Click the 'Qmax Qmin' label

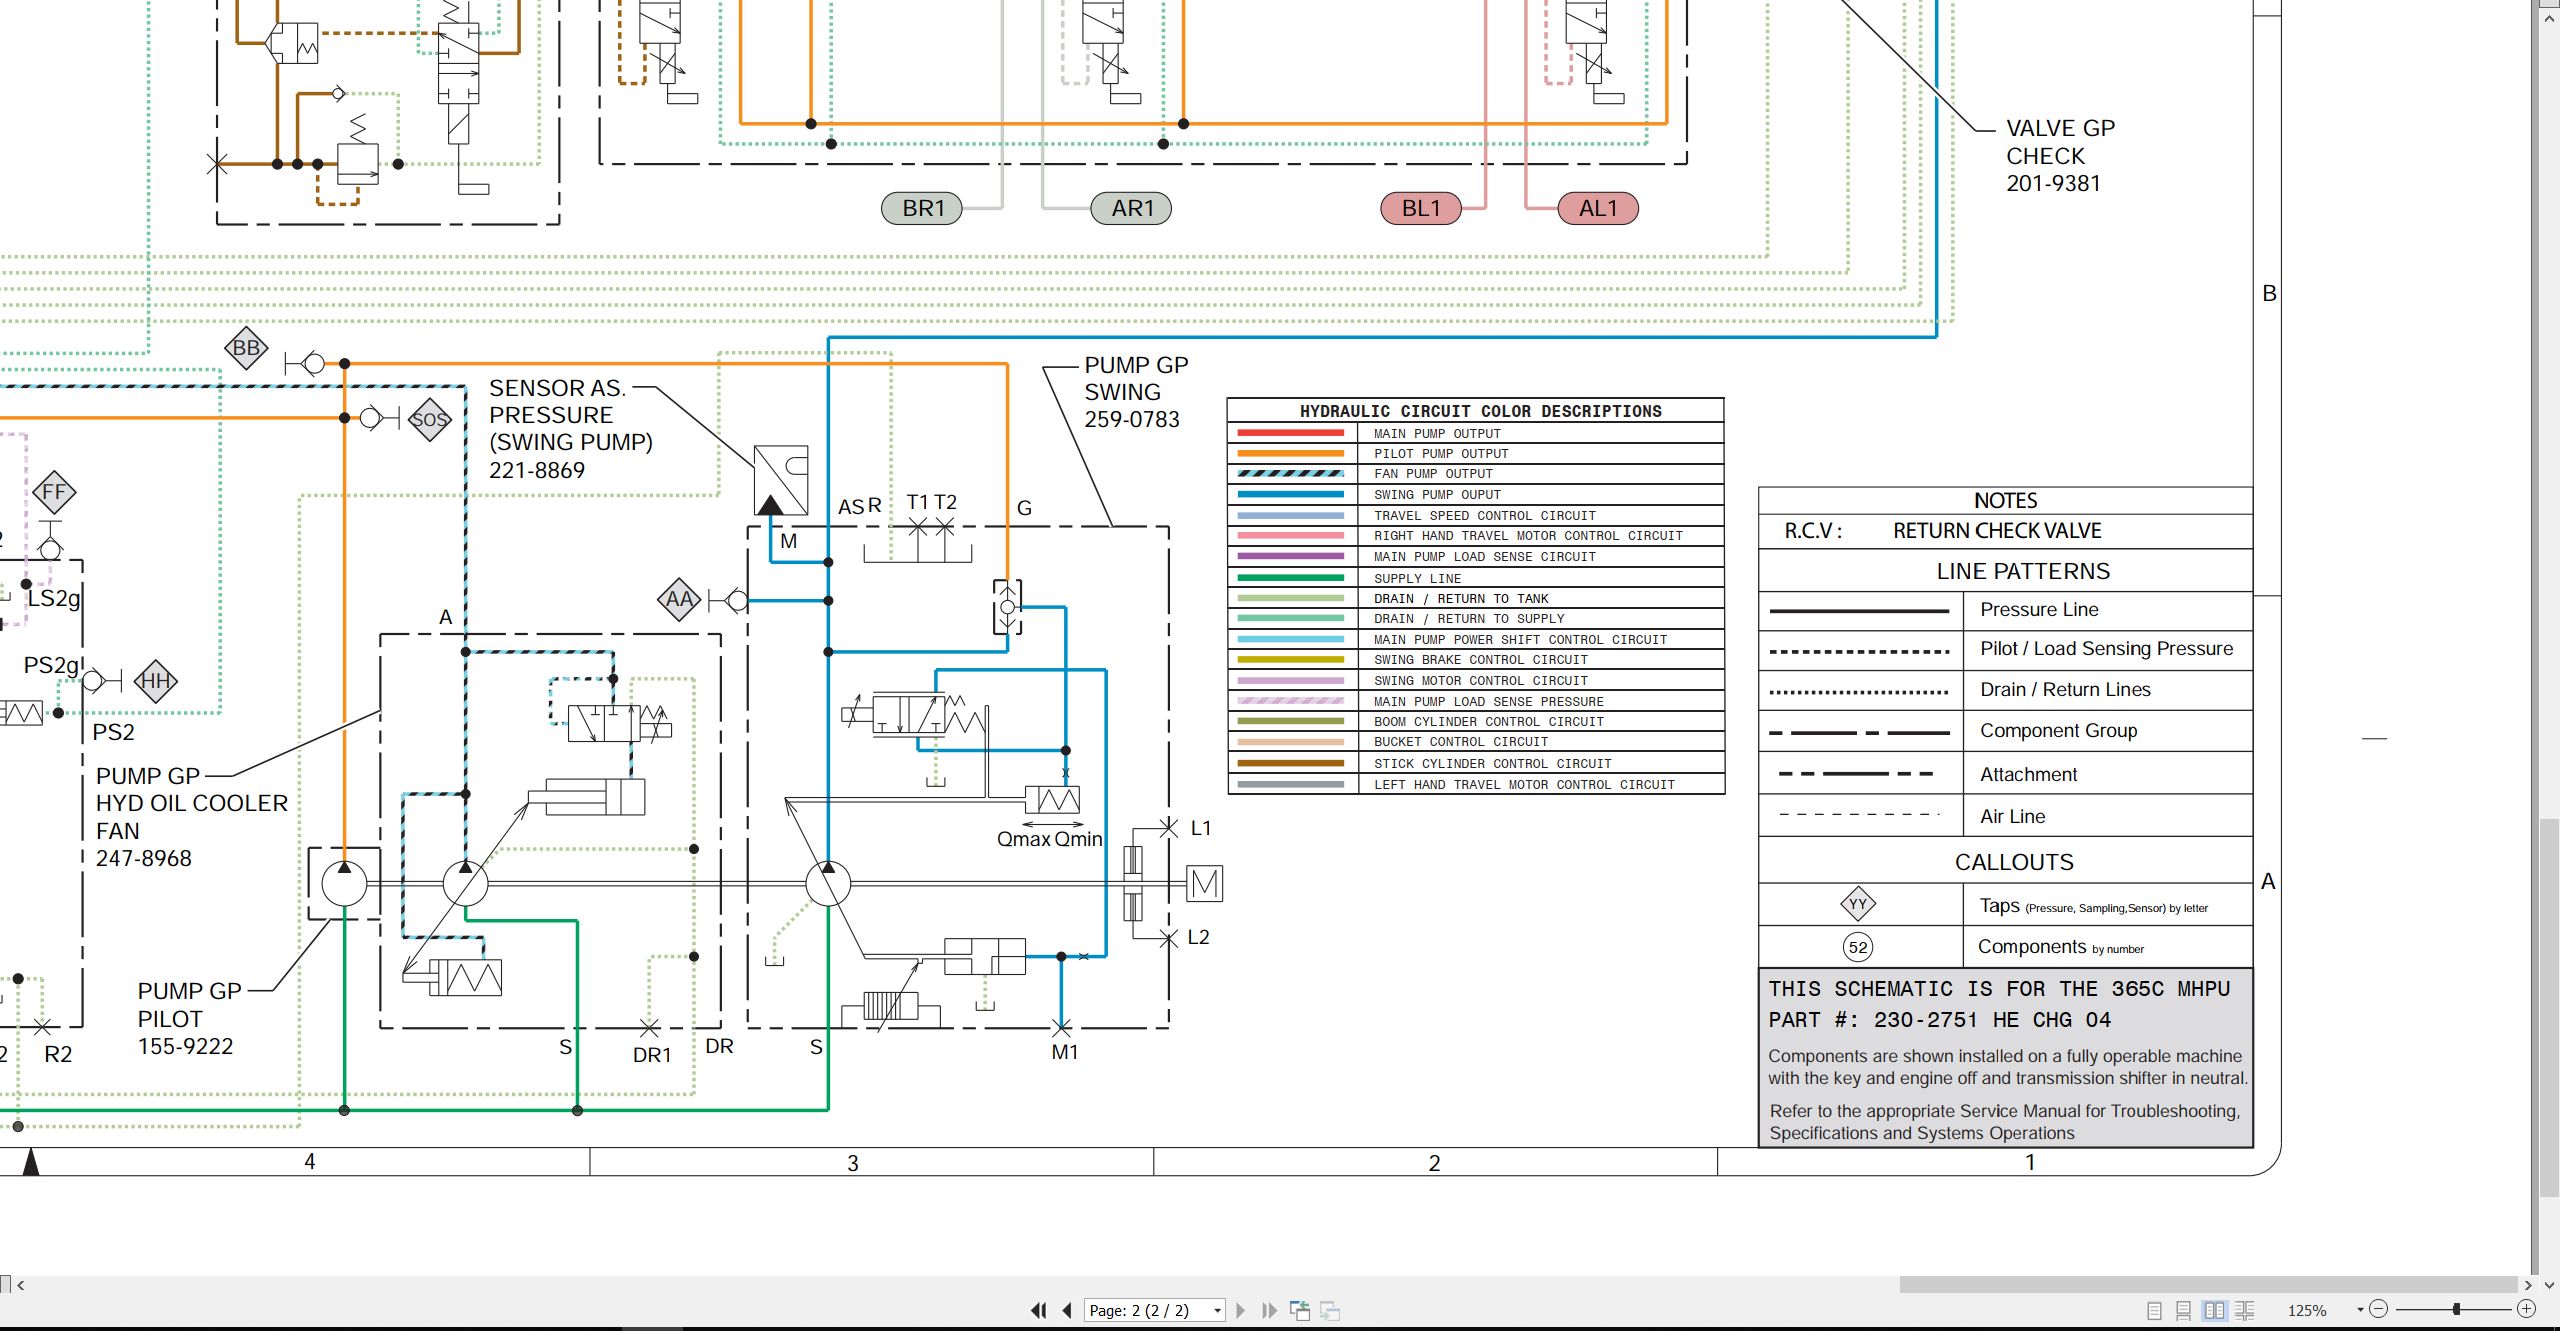[x=1049, y=839]
